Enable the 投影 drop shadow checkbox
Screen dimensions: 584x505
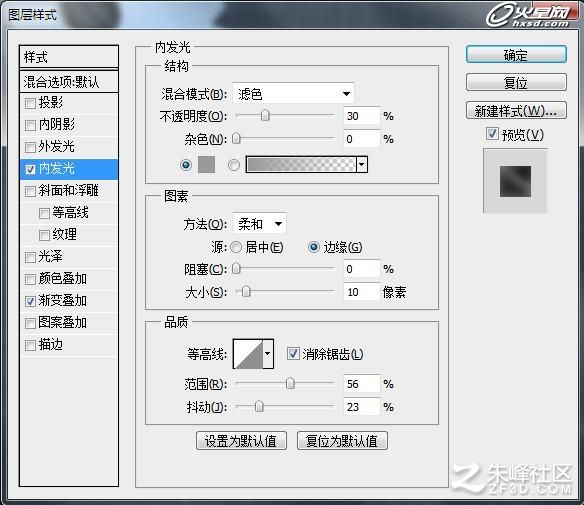click(x=30, y=103)
